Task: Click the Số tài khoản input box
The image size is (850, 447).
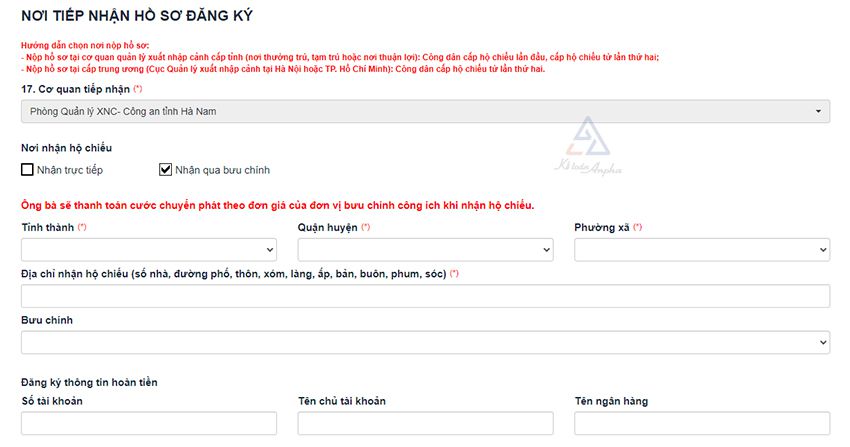Action: coord(149,423)
